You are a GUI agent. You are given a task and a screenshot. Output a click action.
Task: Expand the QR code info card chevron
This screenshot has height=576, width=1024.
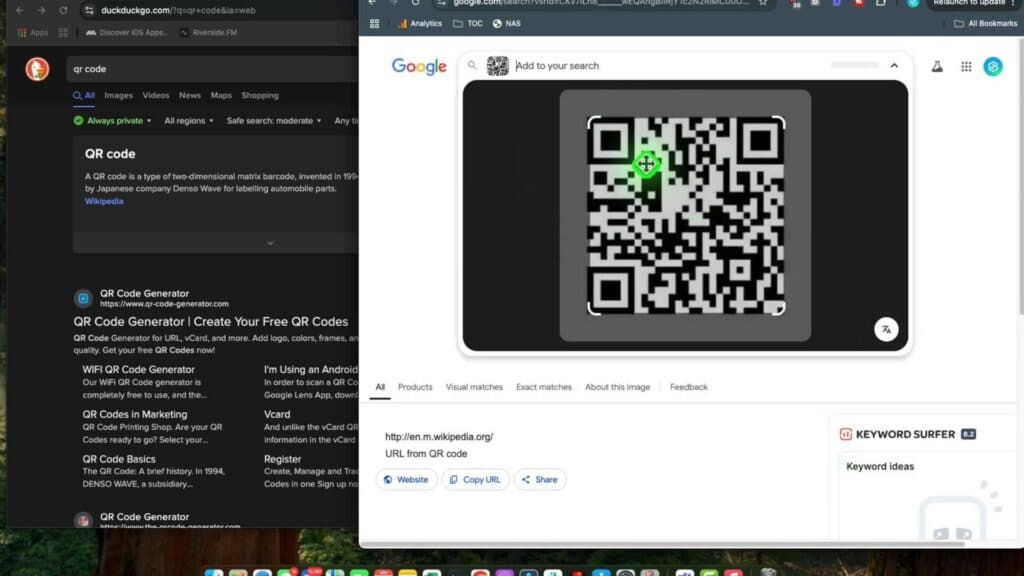click(270, 243)
